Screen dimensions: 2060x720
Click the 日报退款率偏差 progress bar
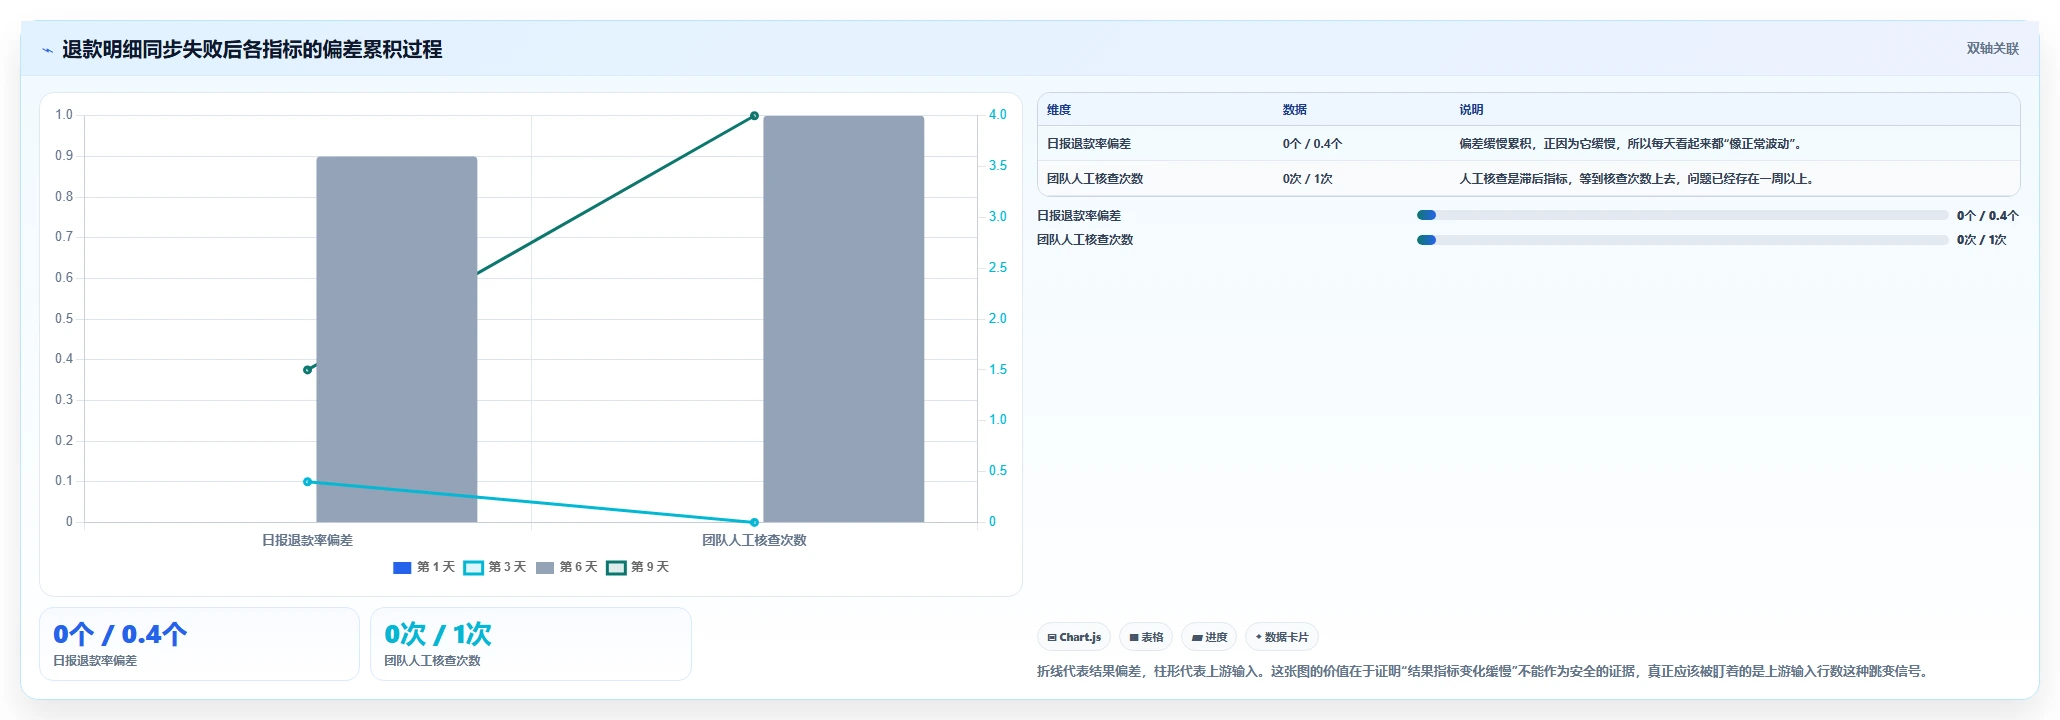(1682, 215)
